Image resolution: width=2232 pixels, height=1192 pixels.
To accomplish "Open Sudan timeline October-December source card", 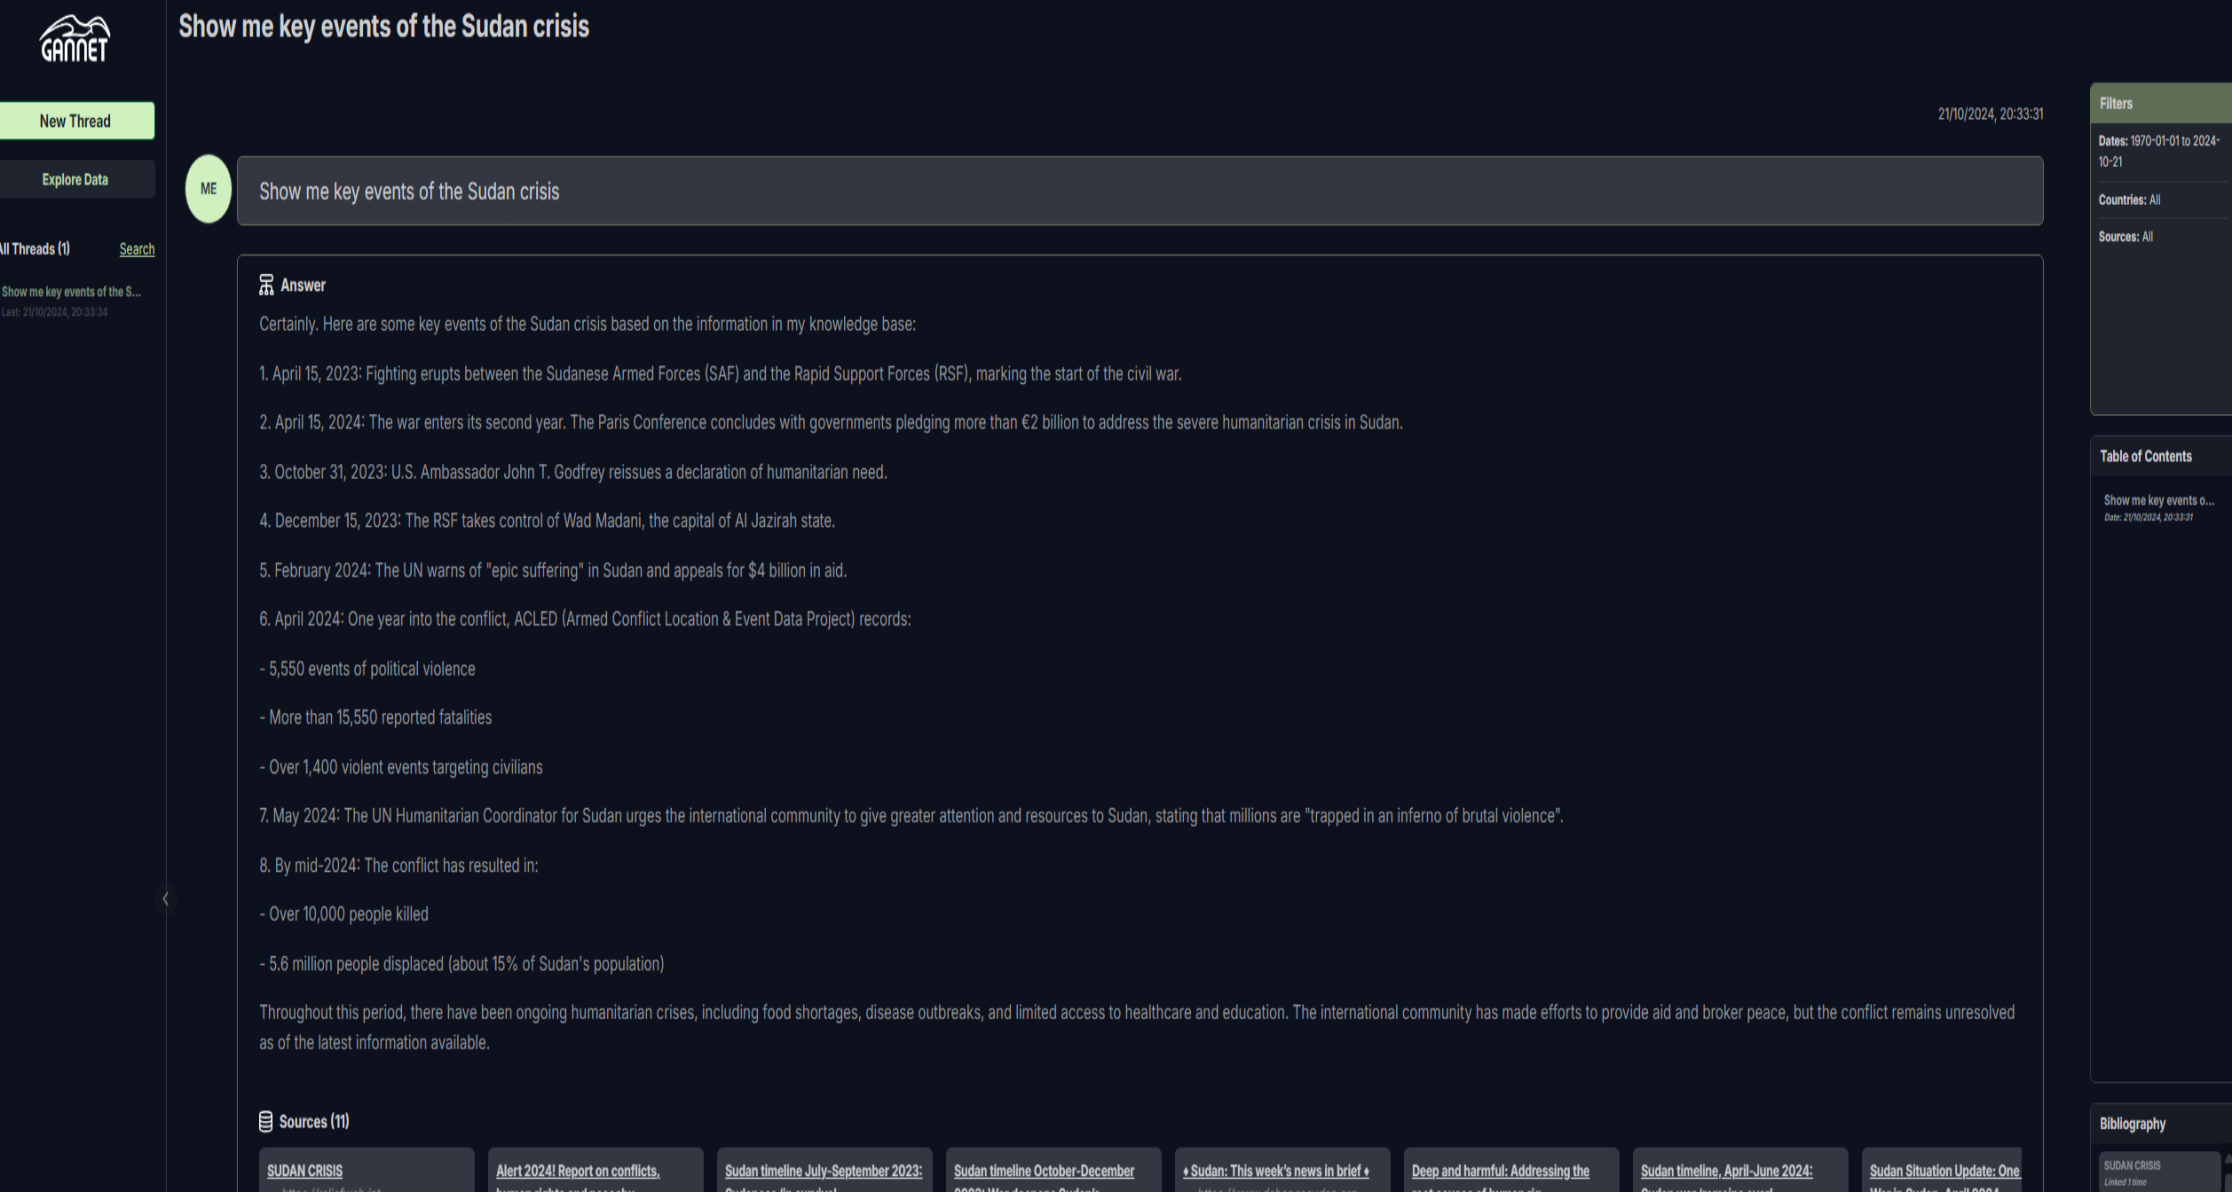I will (1054, 1170).
